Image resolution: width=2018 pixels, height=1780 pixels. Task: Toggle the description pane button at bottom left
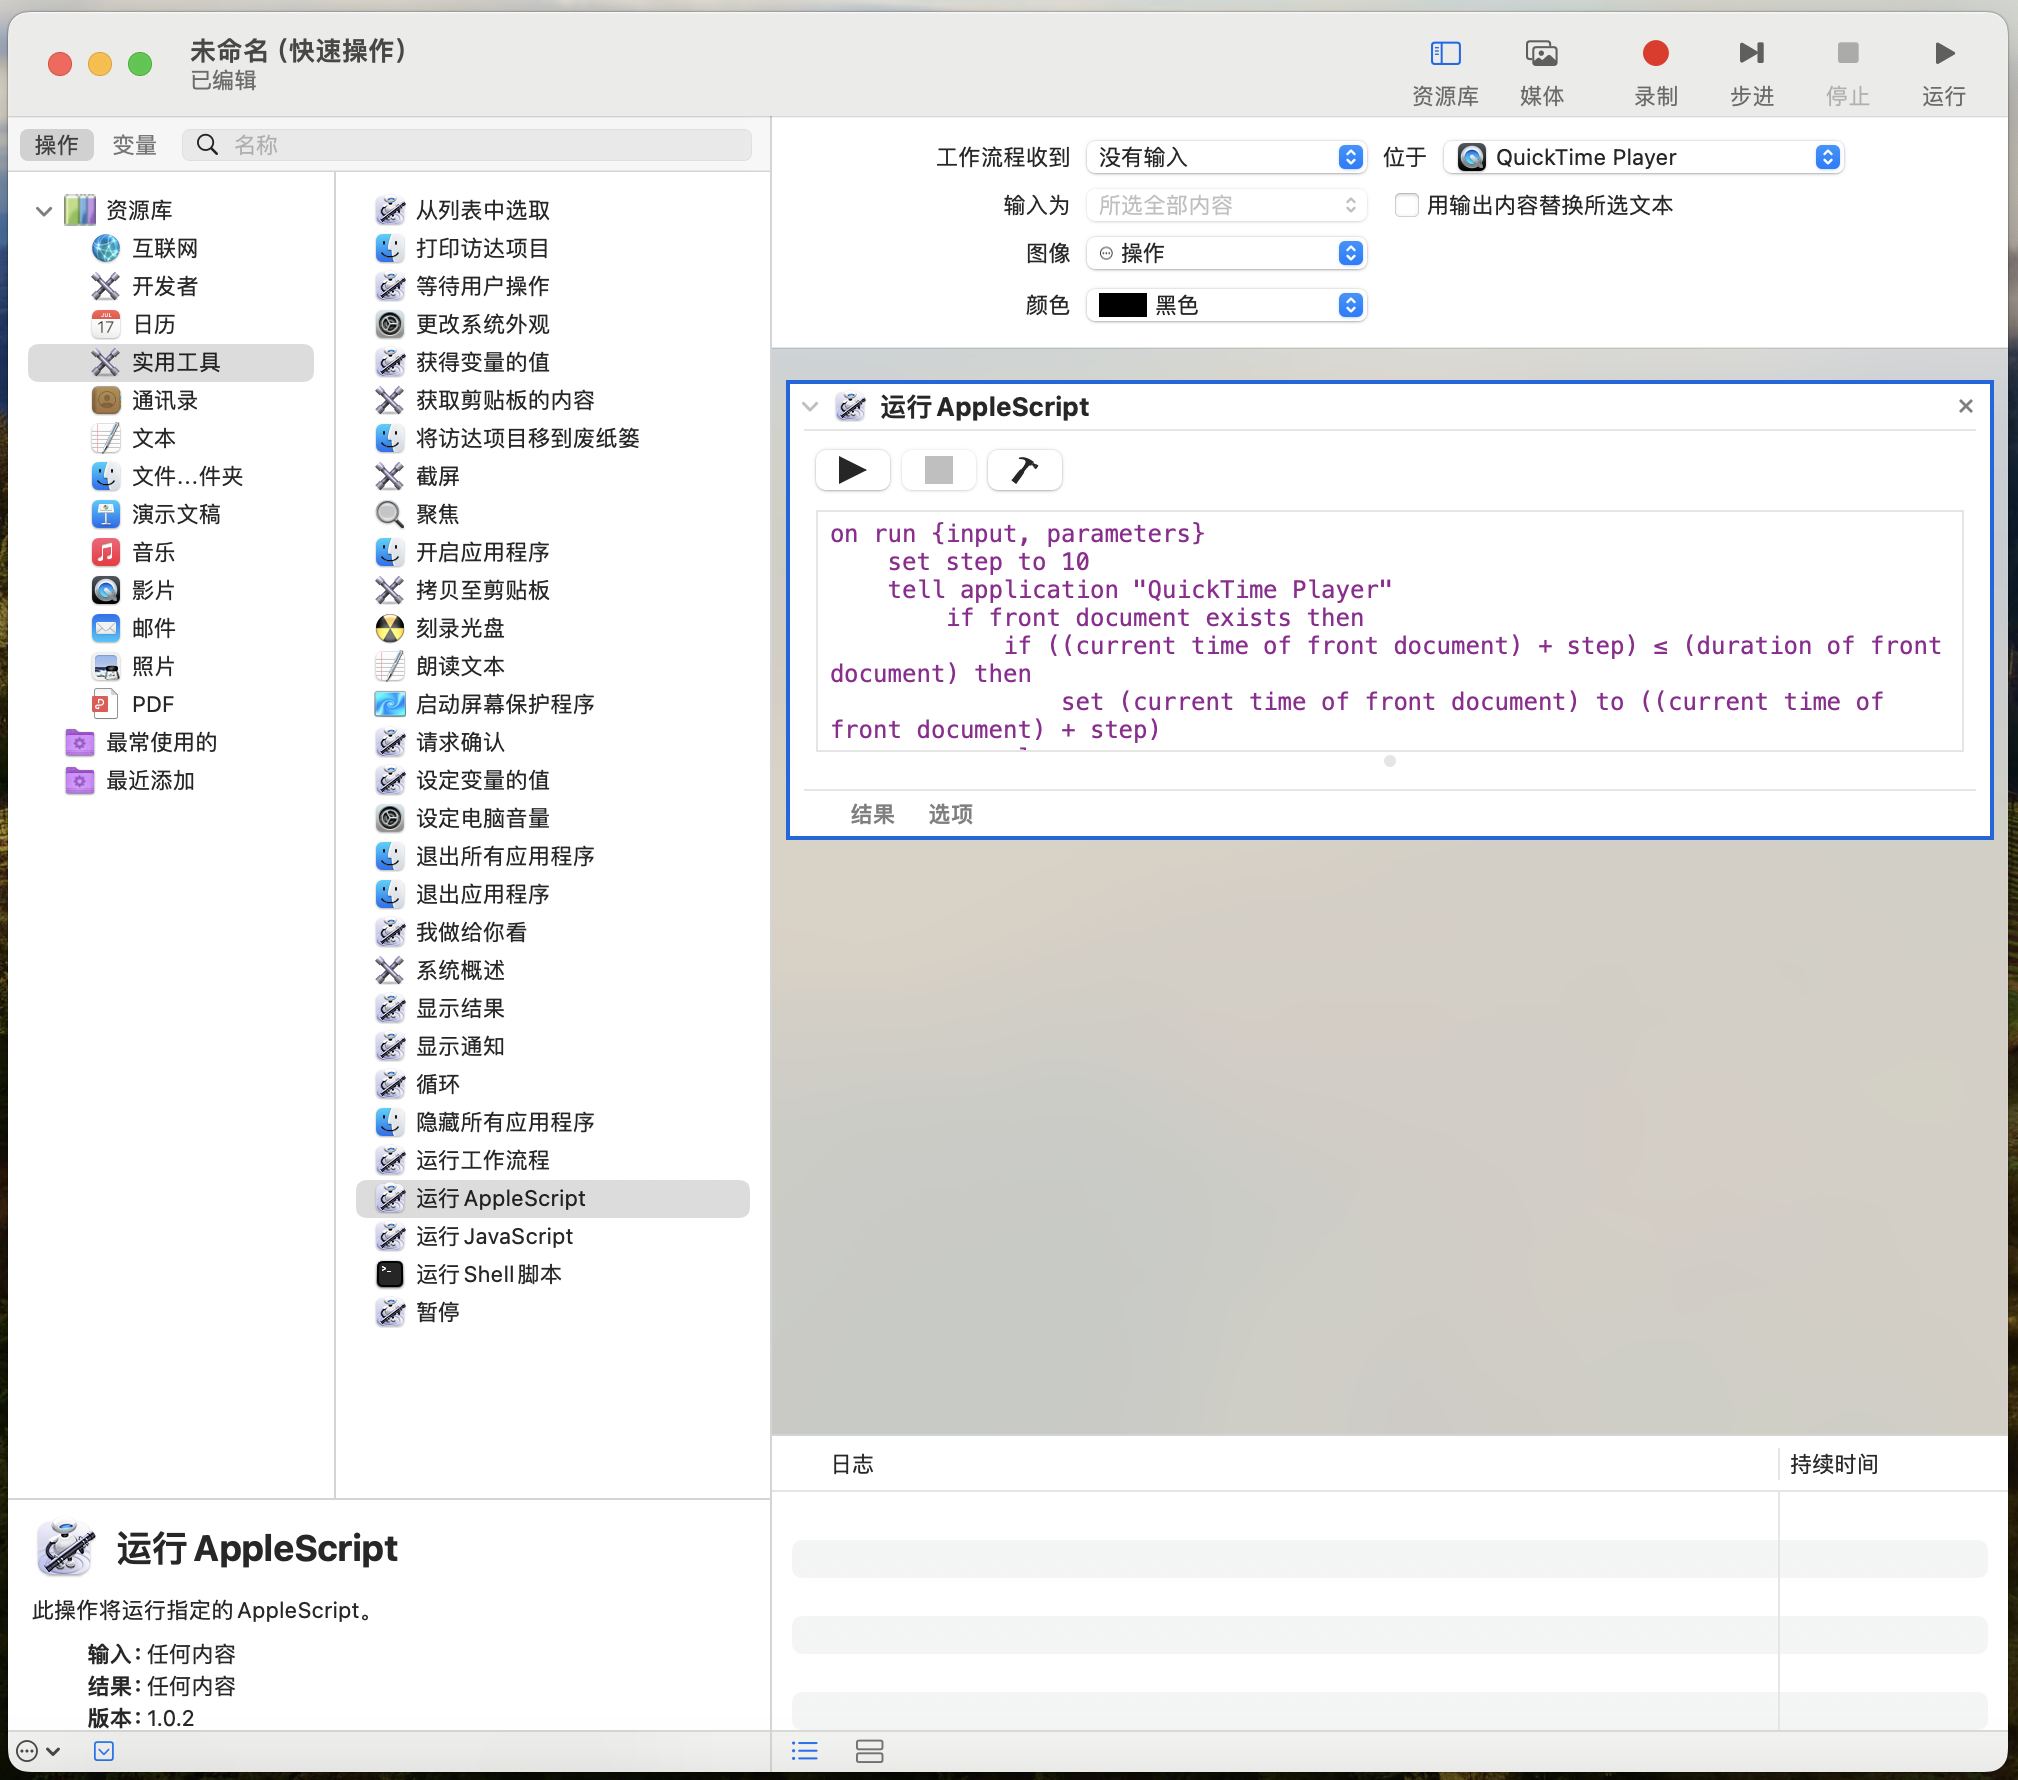pos(104,1751)
